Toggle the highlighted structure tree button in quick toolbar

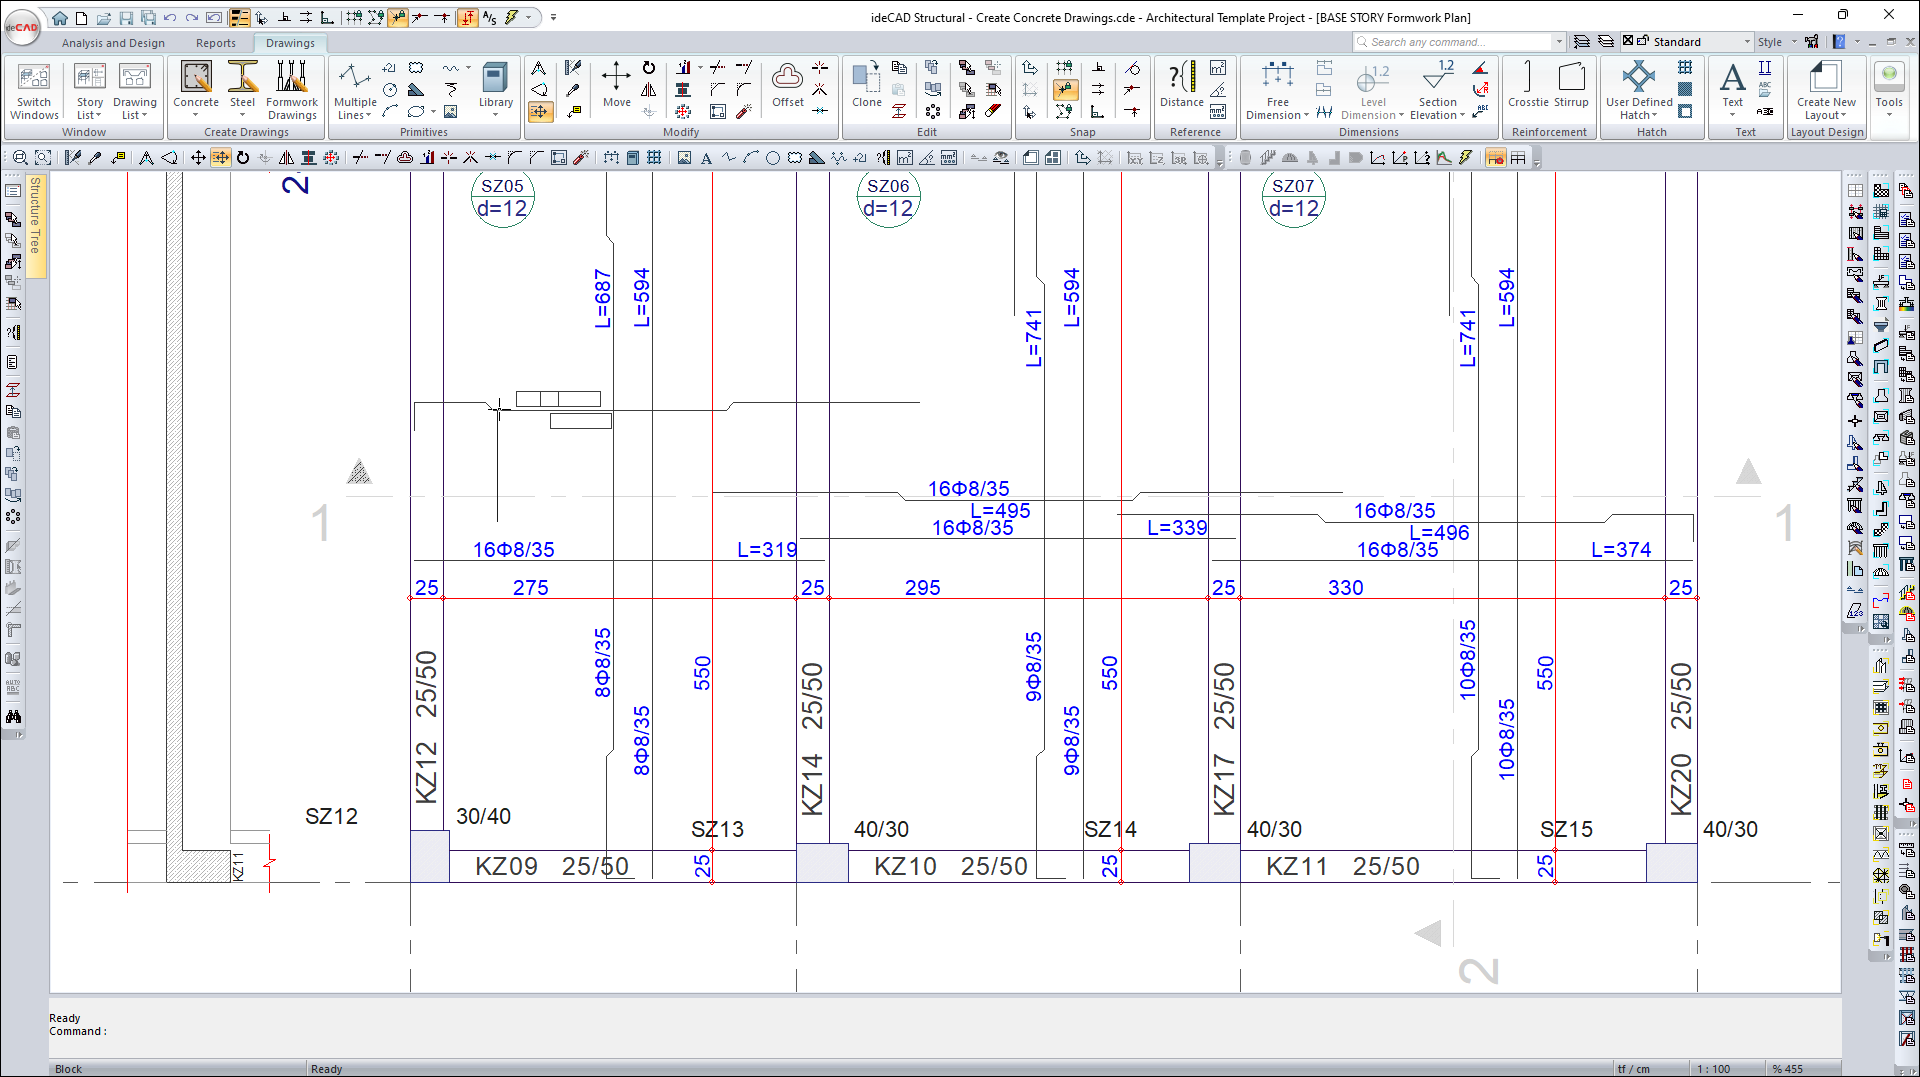[240, 18]
